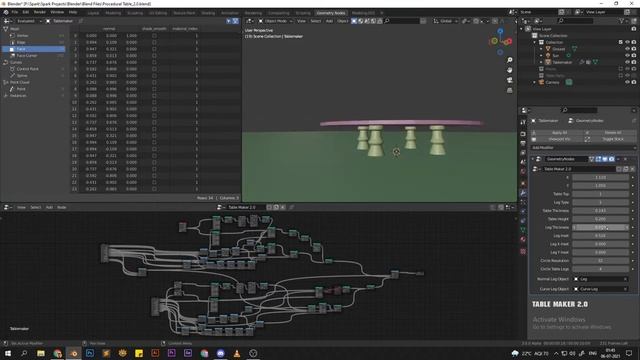Click the Leg Thickness value slider
Viewport: 640px width, 360px height.
[x=600, y=227]
